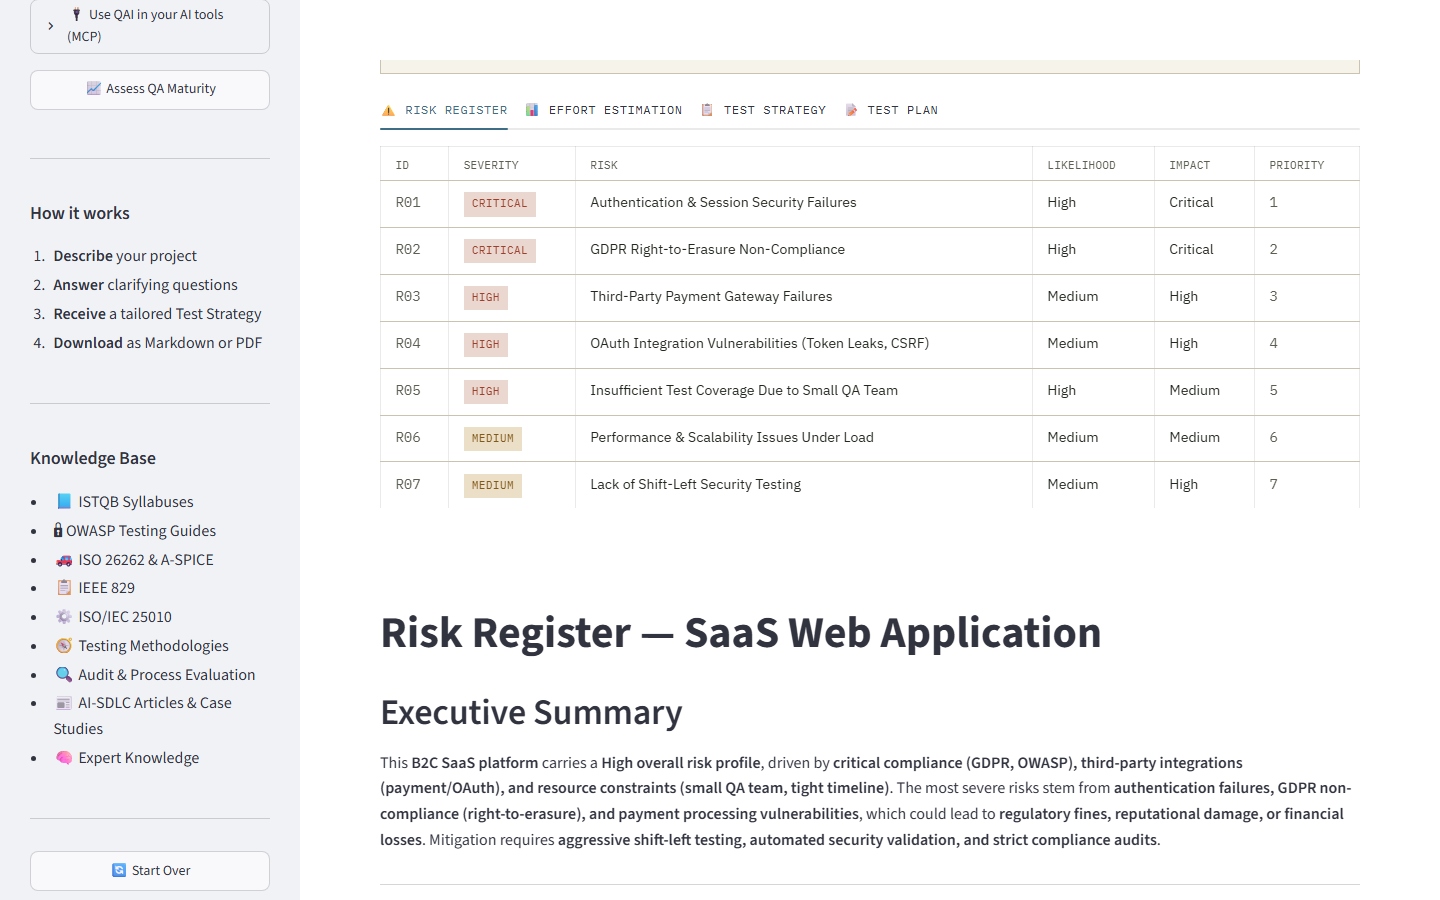
Task: Click the CRITICAL badge in row R01
Action: pos(500,204)
